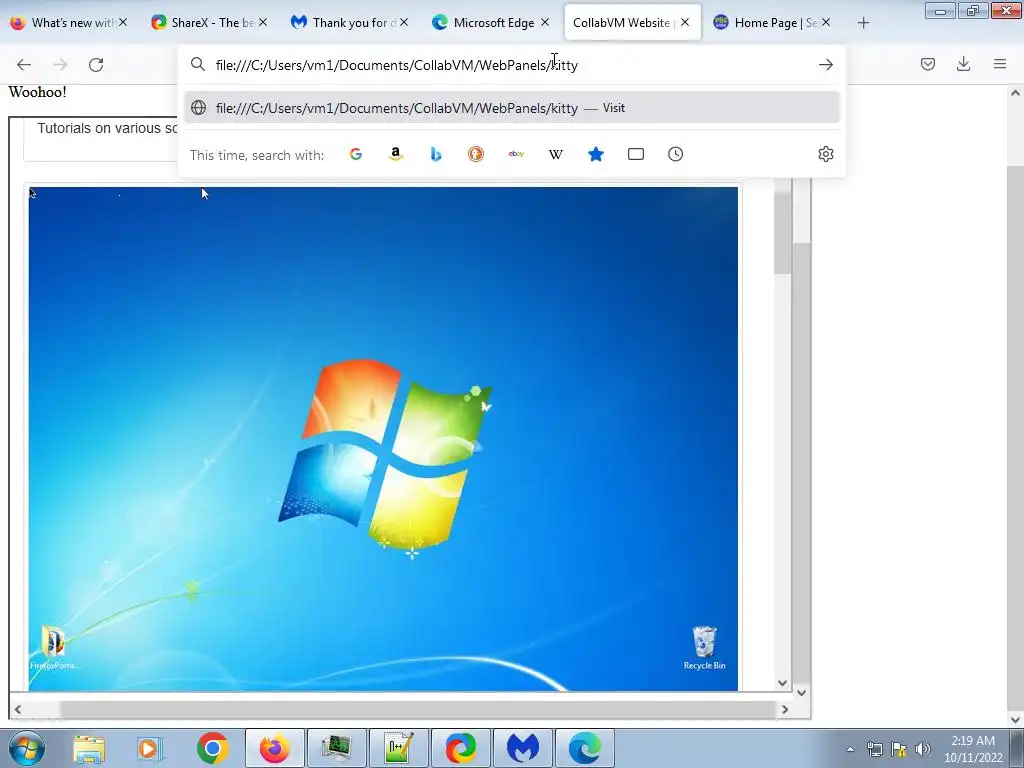The width and height of the screenshot is (1024, 768).
Task: Click the forward navigation arrow
Action: [x=60, y=65]
